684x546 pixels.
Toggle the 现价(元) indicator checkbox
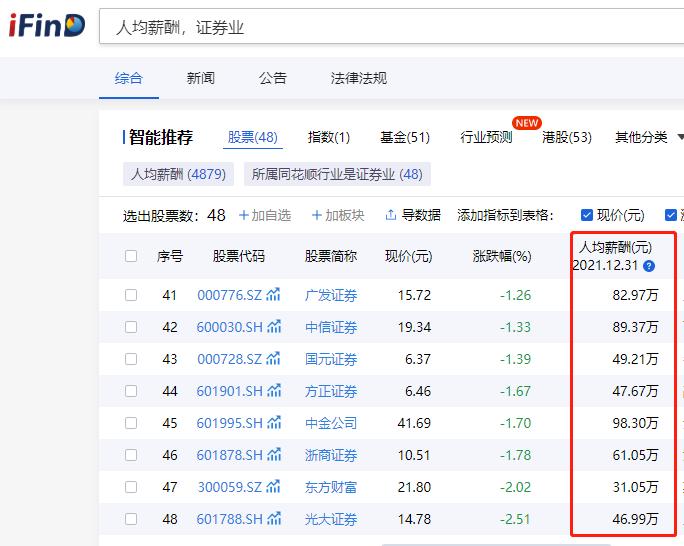587,215
